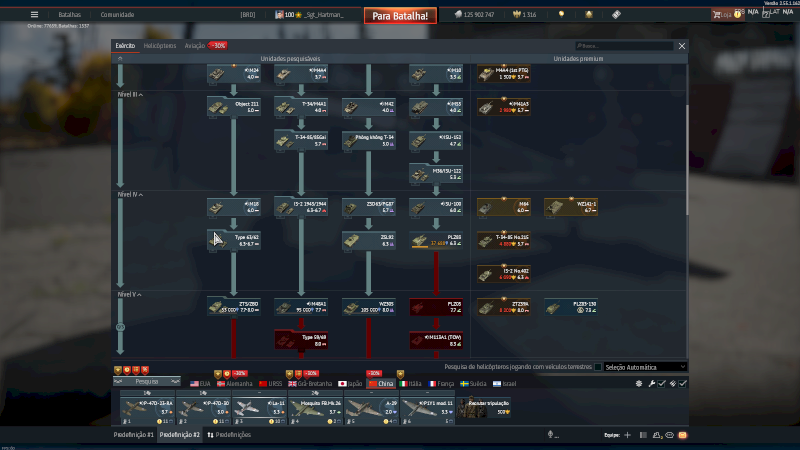Open the _Sgt_Hartman_ player profile
800x450 pixels.
click(310, 15)
